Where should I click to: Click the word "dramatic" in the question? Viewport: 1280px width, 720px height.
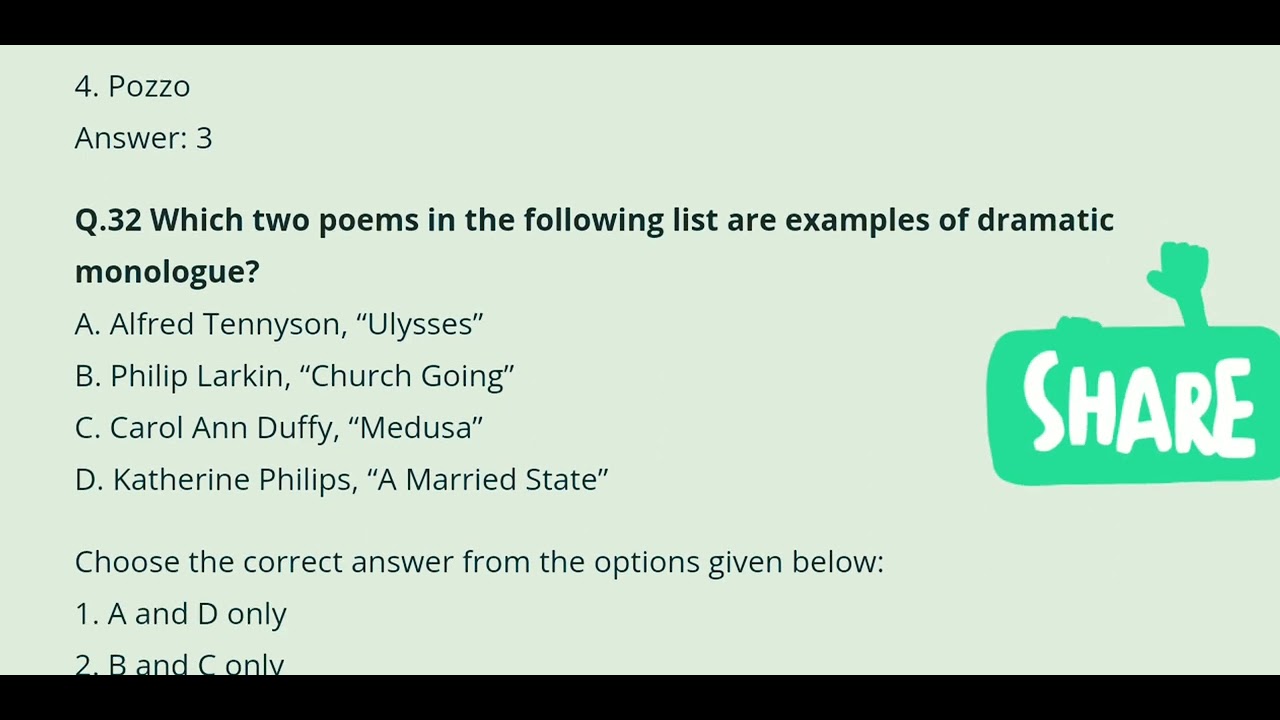[x=1045, y=220]
